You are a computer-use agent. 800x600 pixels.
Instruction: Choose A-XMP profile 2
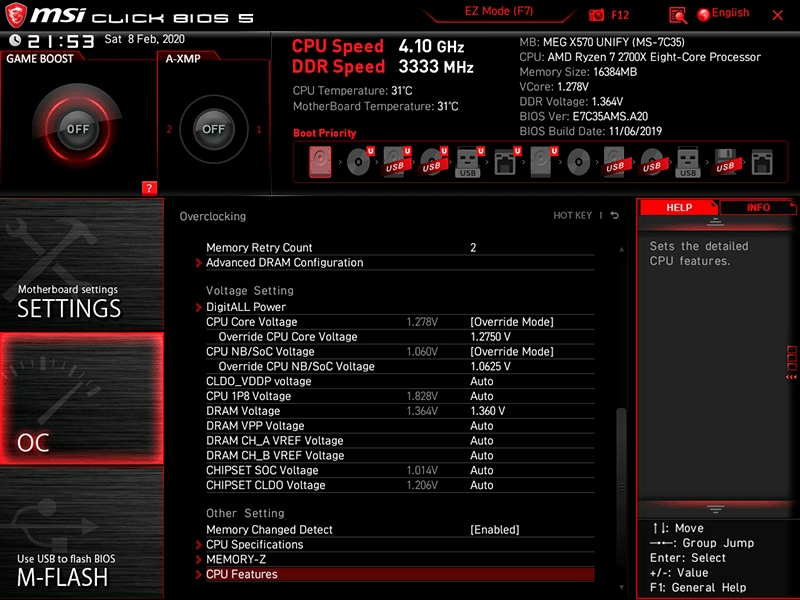(x=169, y=129)
